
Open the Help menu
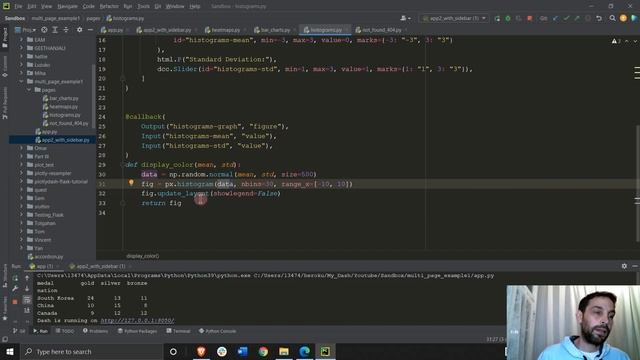(x=195, y=7)
